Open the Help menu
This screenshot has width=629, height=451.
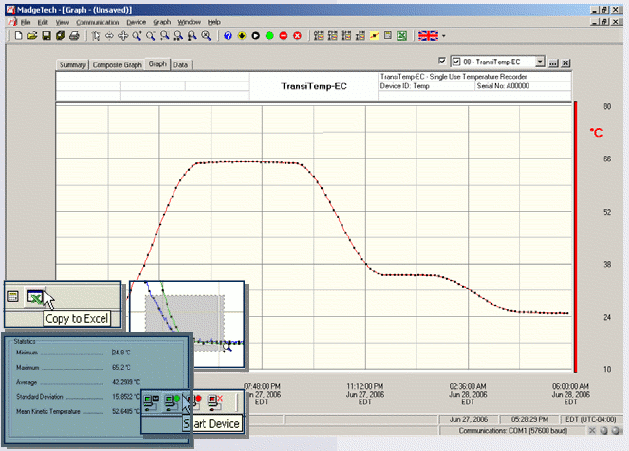point(214,22)
